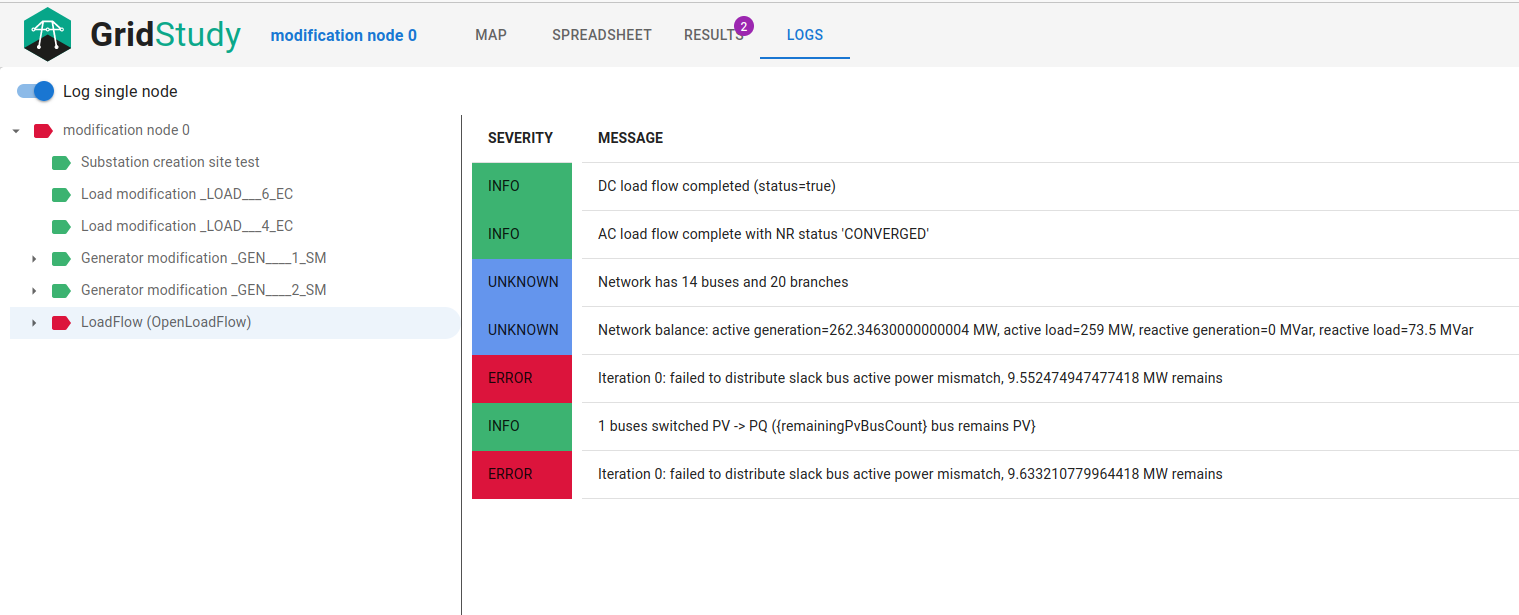Click the red tag icon beside LoadFlow (OpenLoadFlow)
1519x615 pixels.
coord(61,322)
